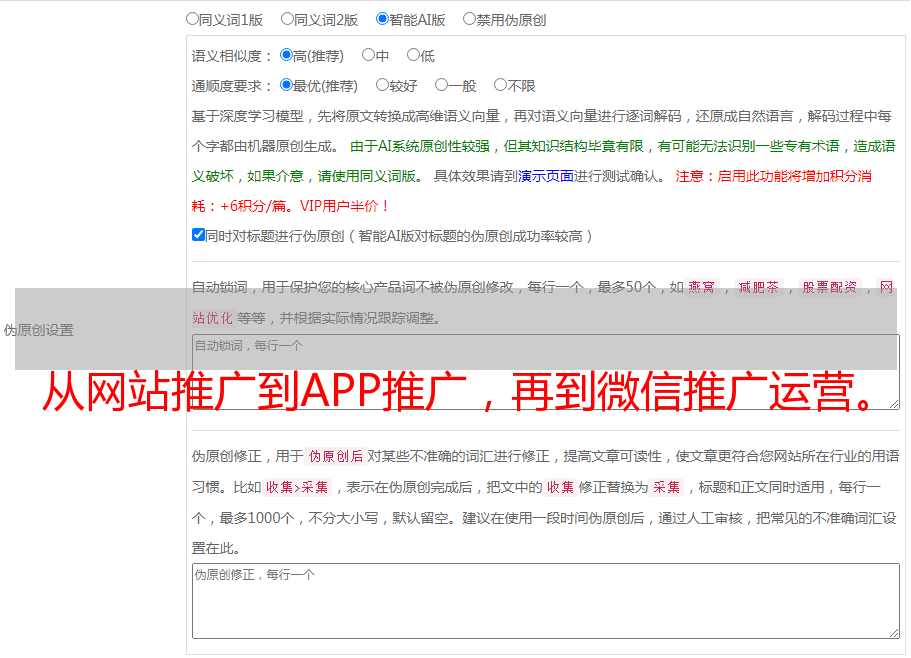Click the 收集>采集 example tag
The width and height of the screenshot is (911, 658).
click(x=297, y=487)
